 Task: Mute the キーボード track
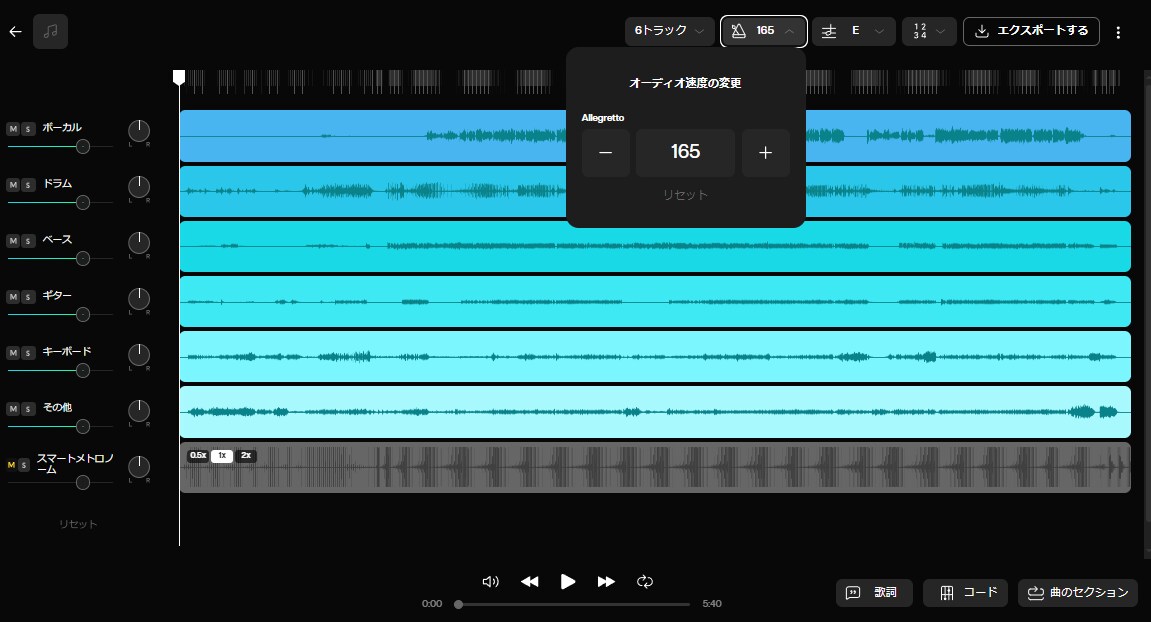click(13, 352)
